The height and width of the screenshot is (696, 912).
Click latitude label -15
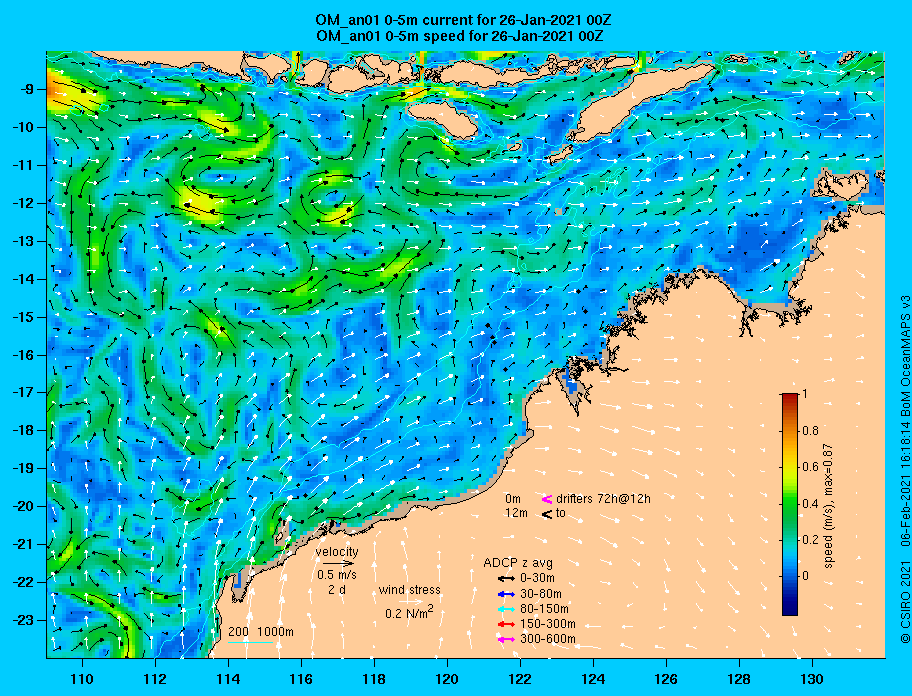point(24,317)
